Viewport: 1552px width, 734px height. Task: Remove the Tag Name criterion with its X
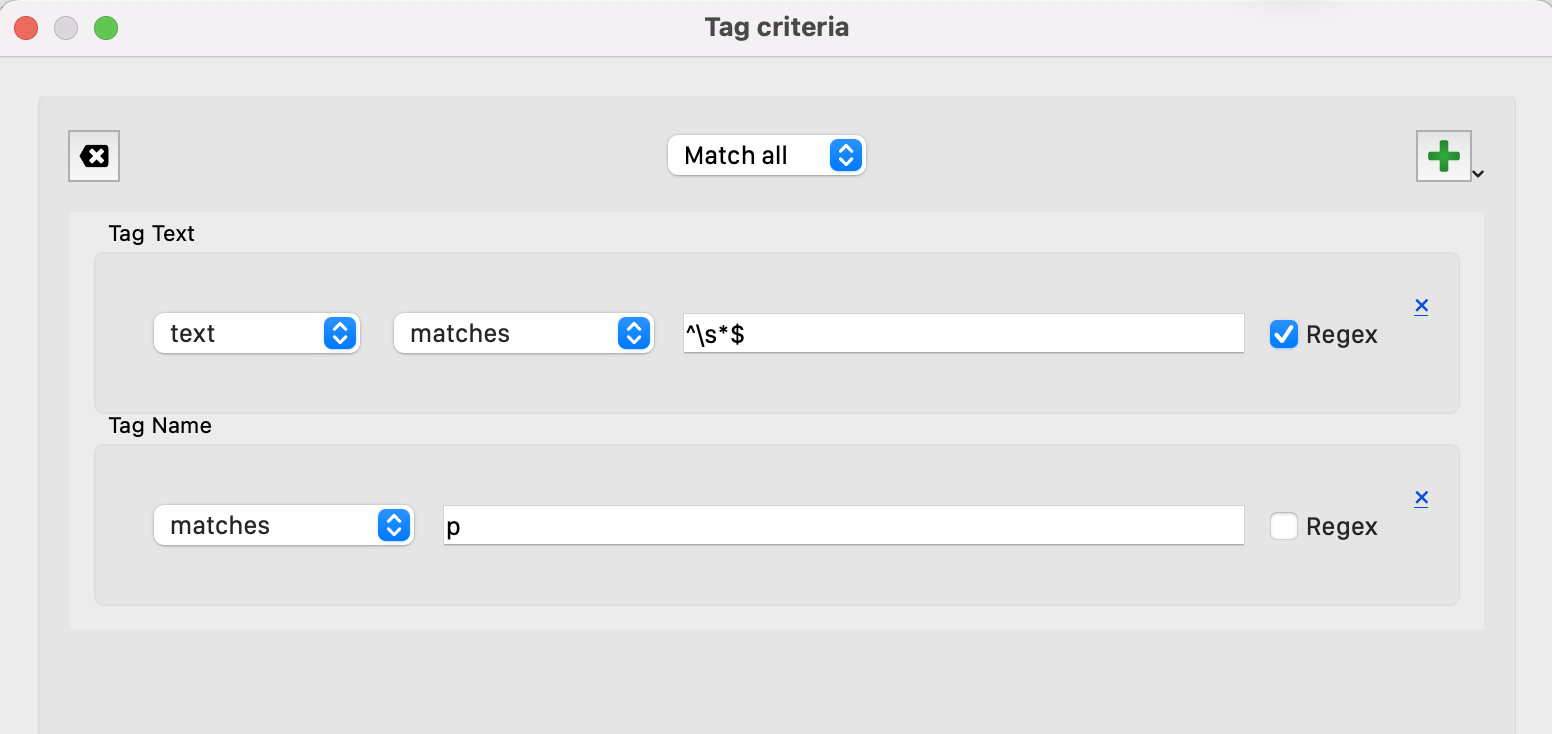click(1421, 498)
